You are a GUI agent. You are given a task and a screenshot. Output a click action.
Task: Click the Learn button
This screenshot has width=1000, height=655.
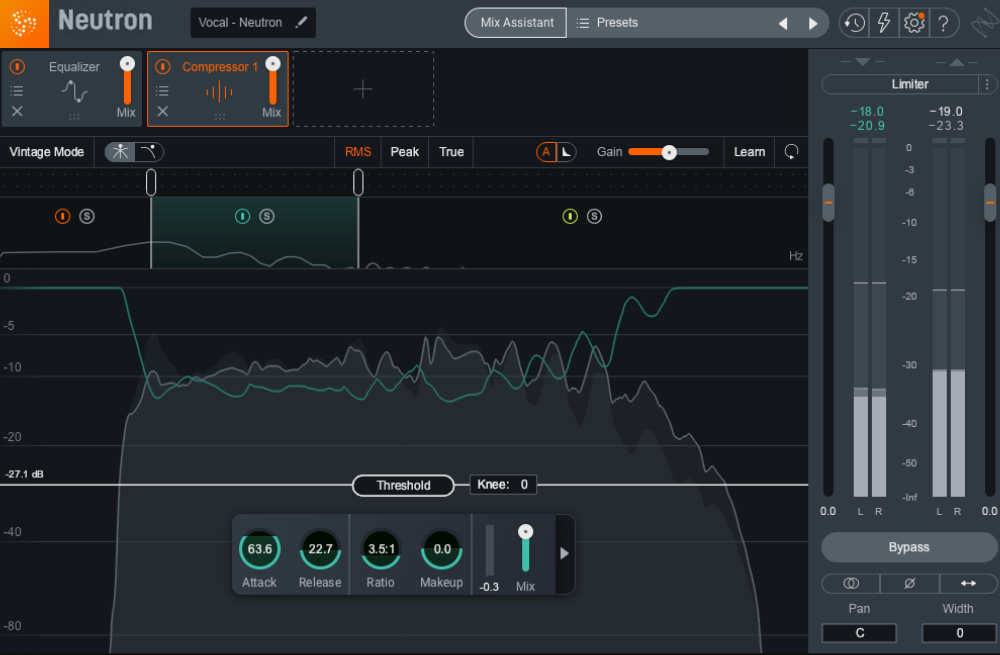pyautogui.click(x=749, y=152)
